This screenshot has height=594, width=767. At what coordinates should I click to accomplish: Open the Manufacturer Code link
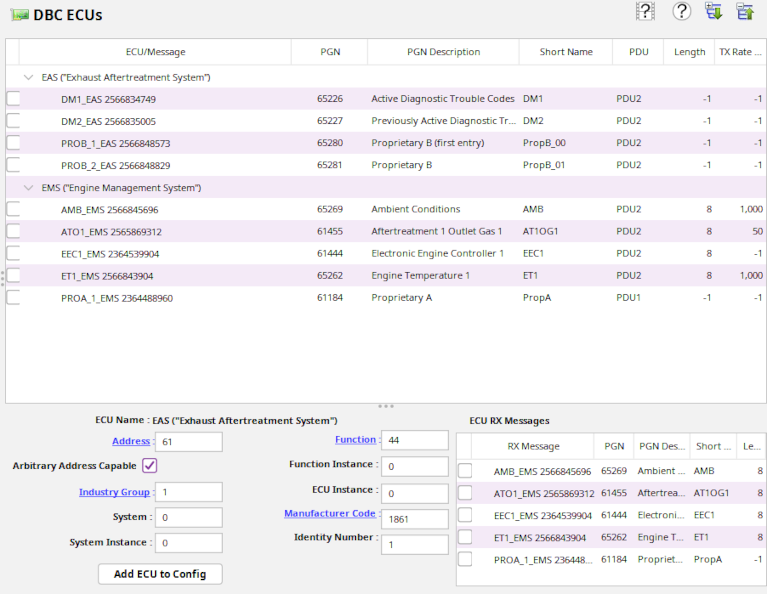click(x=329, y=514)
